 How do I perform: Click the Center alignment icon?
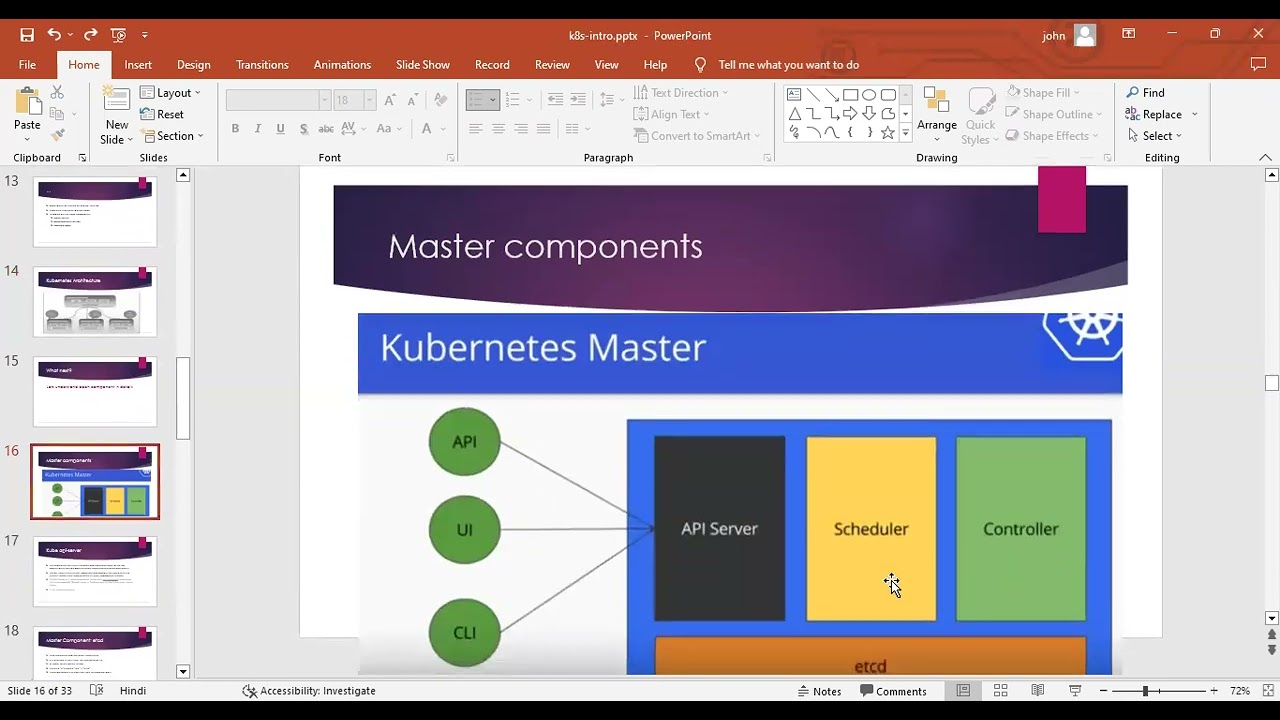tap(498, 129)
